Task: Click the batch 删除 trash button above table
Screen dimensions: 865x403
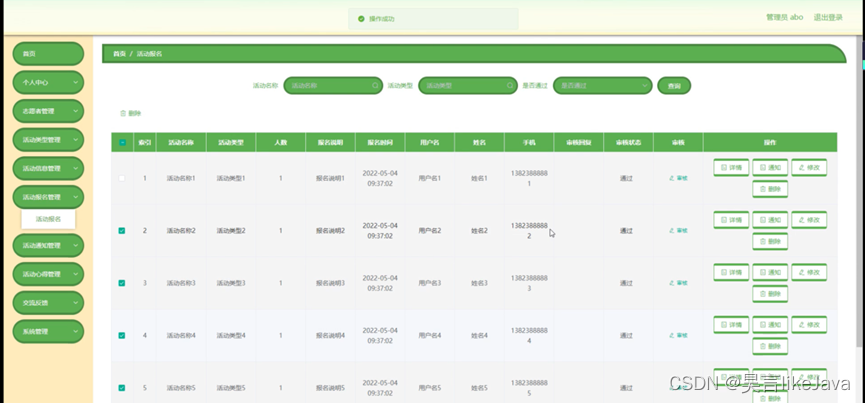Action: [x=131, y=114]
